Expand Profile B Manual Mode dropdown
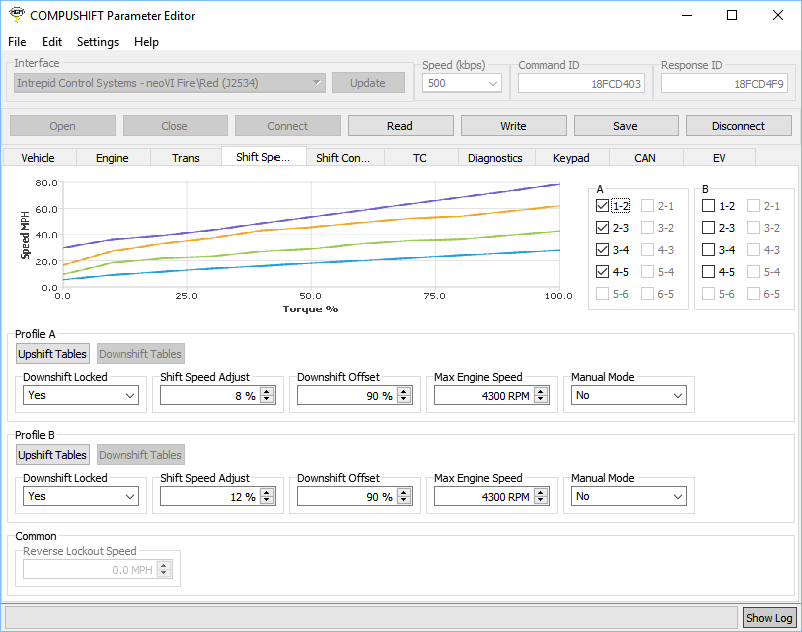The image size is (802, 632). point(630,497)
